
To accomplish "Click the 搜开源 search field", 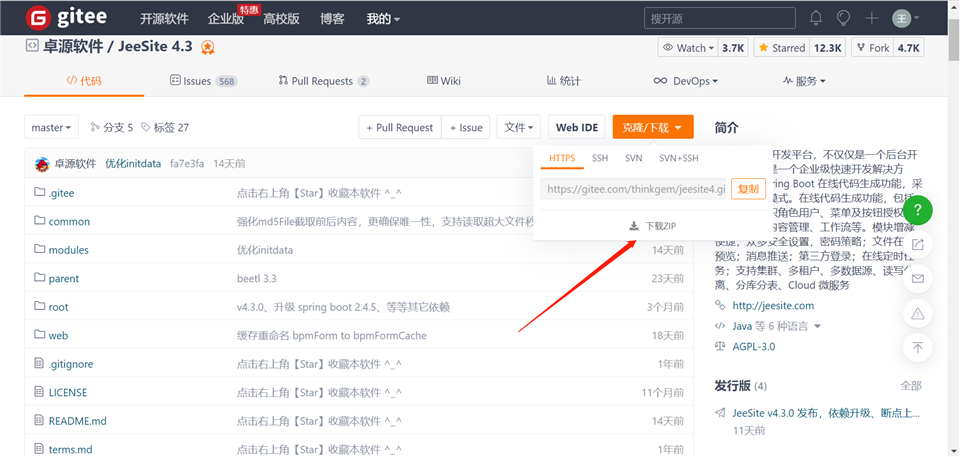I will pyautogui.click(x=719, y=18).
